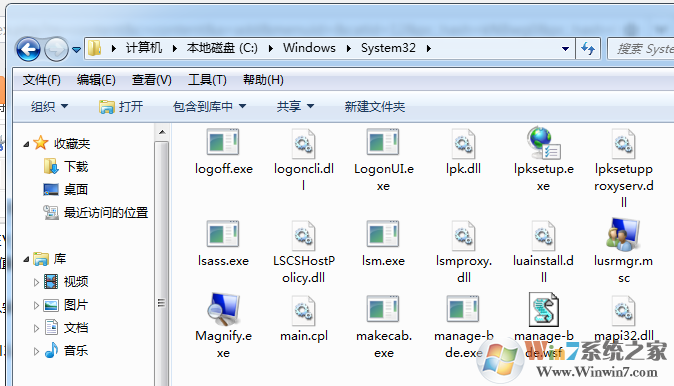674x386 pixels.
Task: Select the mapi32.dll file icon
Action: 623,310
